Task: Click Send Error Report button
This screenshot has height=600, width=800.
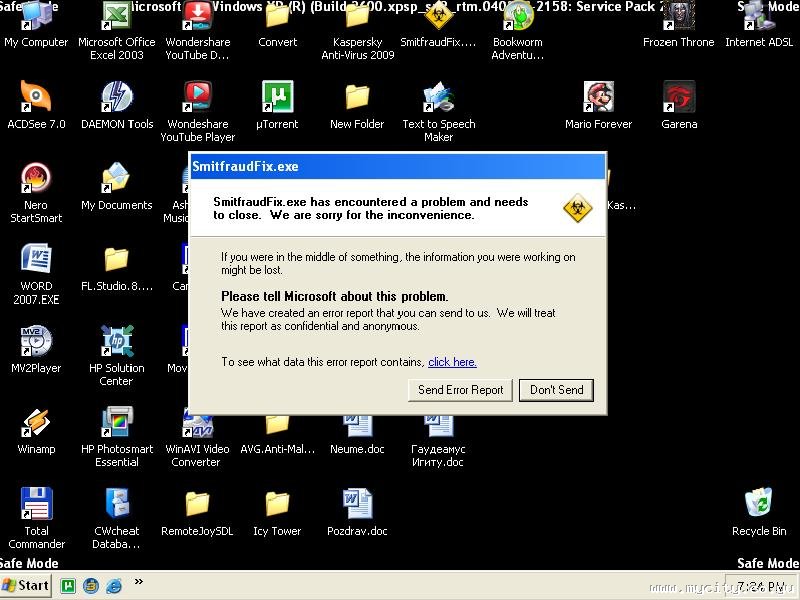Action: point(460,390)
